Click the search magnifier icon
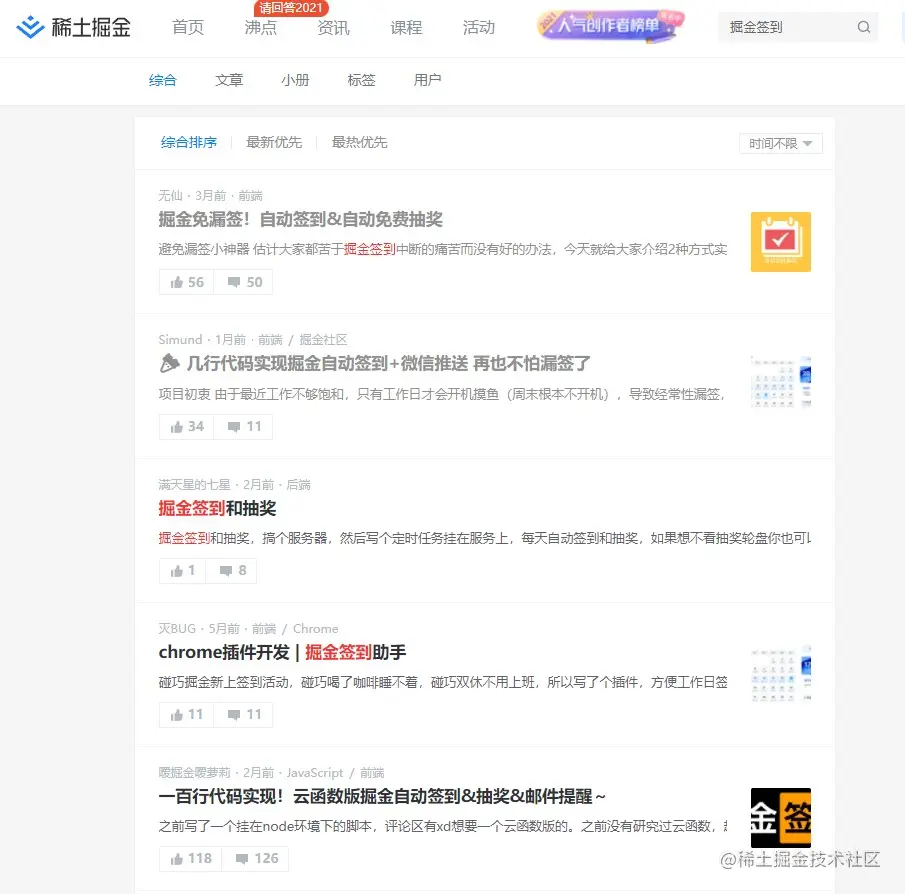 click(x=863, y=27)
